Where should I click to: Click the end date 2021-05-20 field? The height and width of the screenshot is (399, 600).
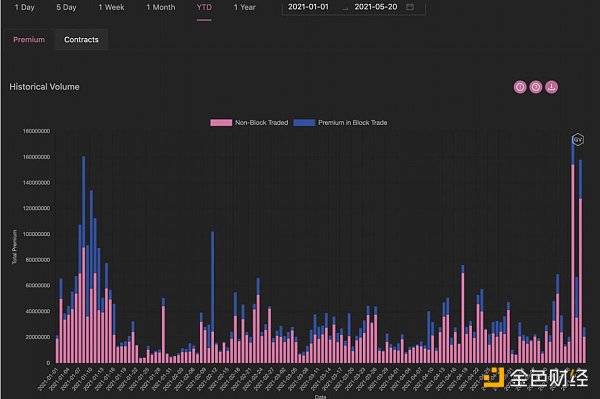pos(376,7)
